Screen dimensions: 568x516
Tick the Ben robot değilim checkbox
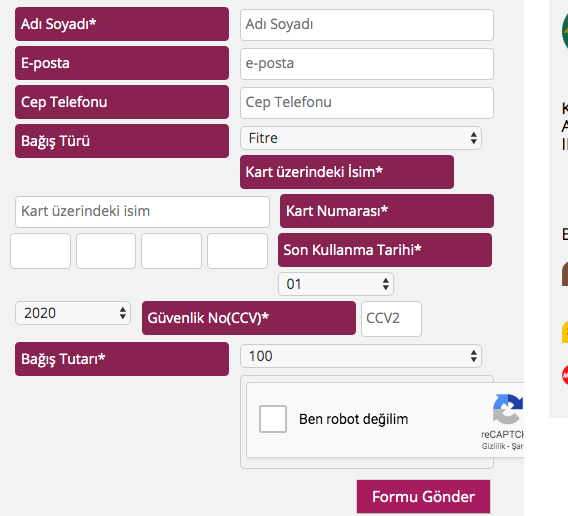point(273,419)
